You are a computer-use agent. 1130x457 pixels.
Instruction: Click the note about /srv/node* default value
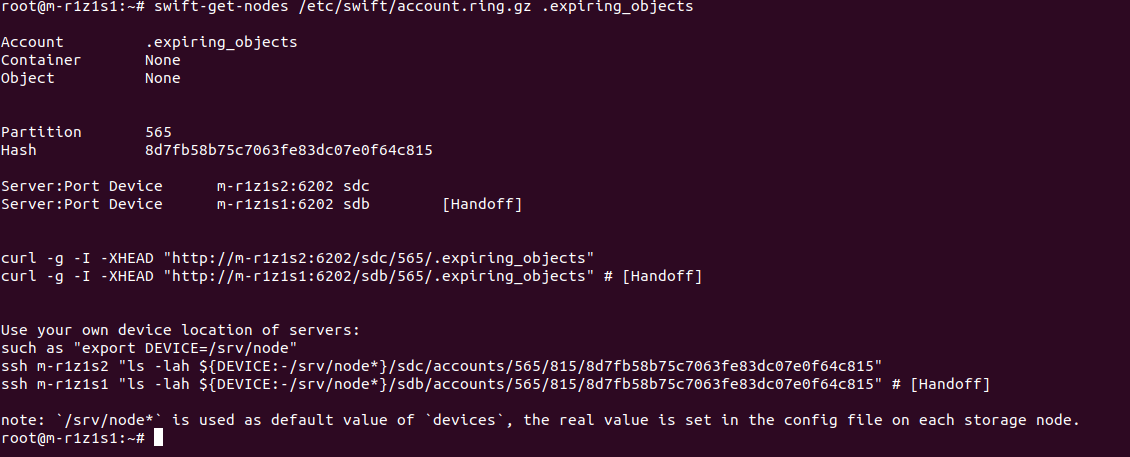coord(540,421)
